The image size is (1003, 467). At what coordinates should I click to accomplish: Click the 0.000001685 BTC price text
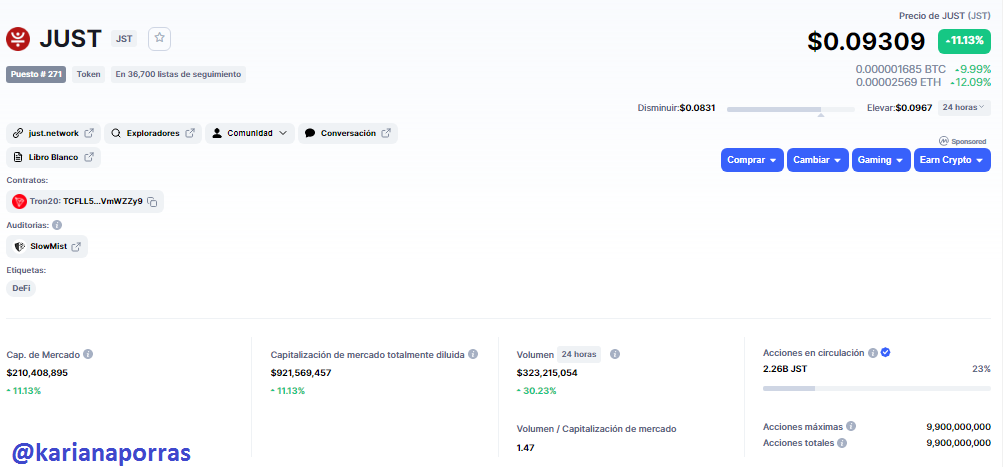pyautogui.click(x=901, y=69)
